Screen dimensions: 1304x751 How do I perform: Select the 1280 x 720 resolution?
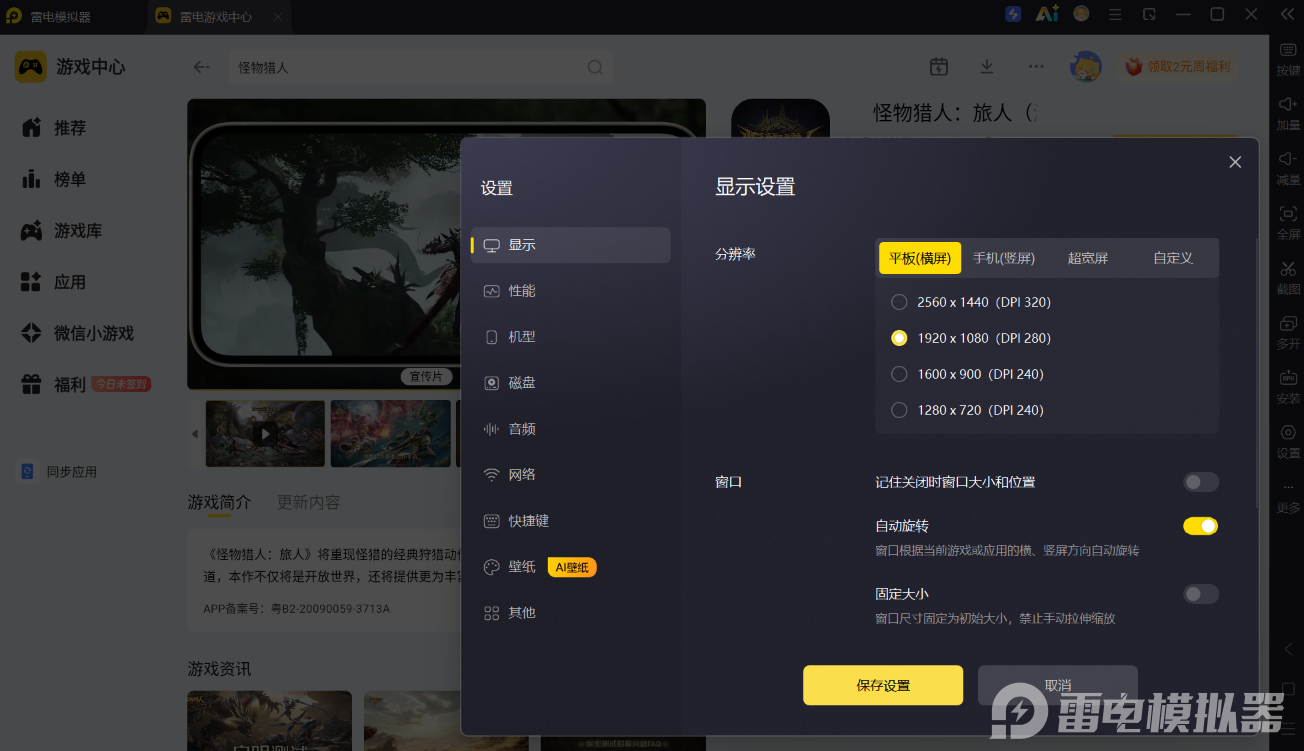(899, 410)
